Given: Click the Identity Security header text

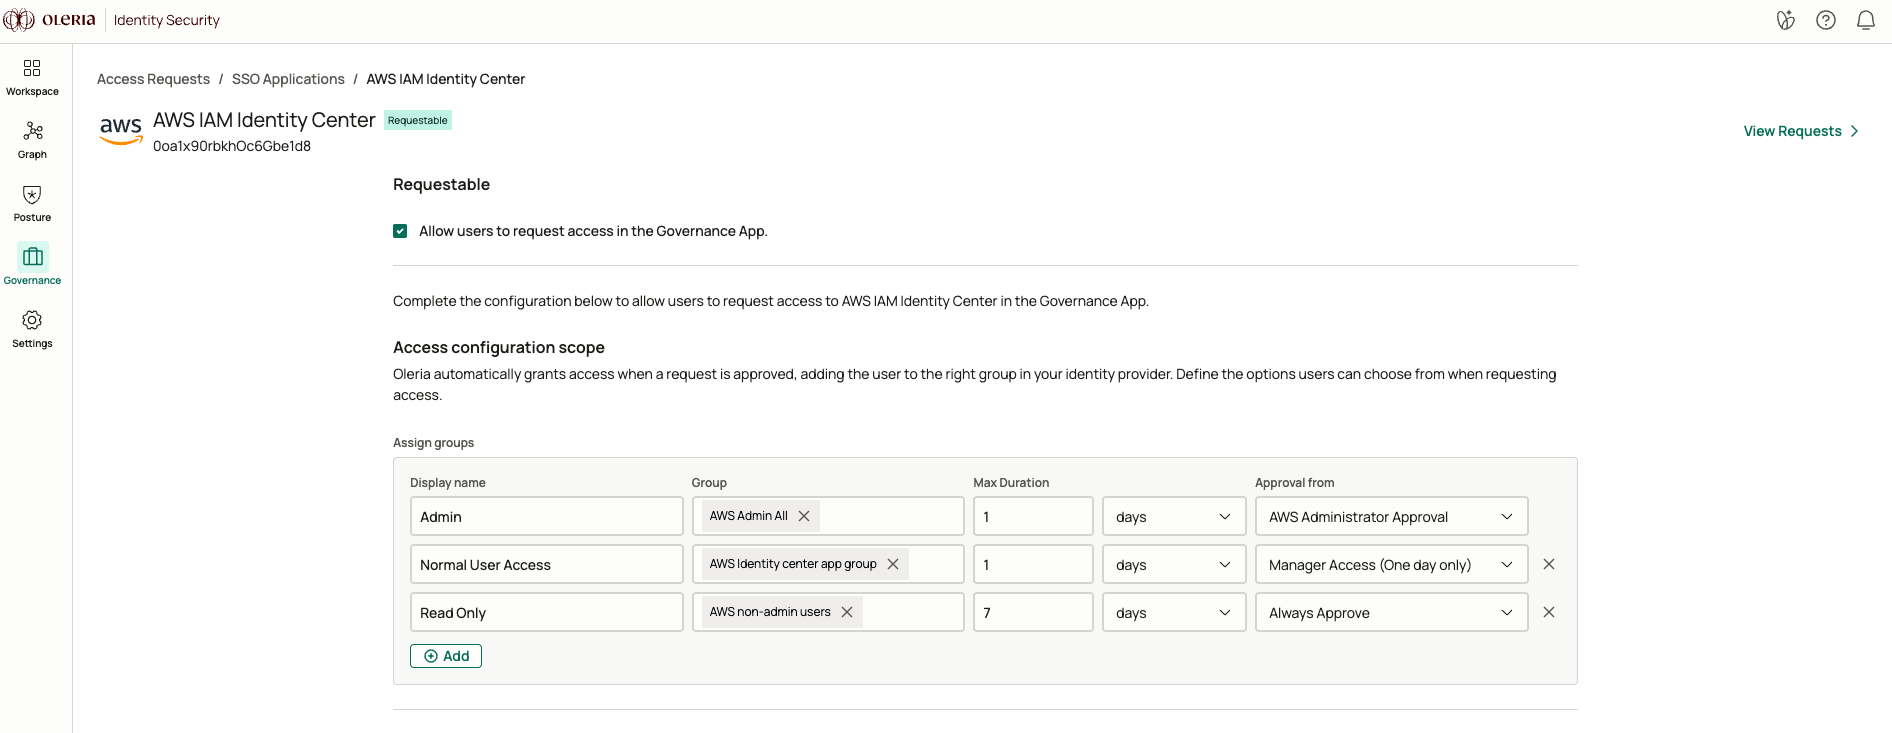Looking at the screenshot, I should [167, 20].
